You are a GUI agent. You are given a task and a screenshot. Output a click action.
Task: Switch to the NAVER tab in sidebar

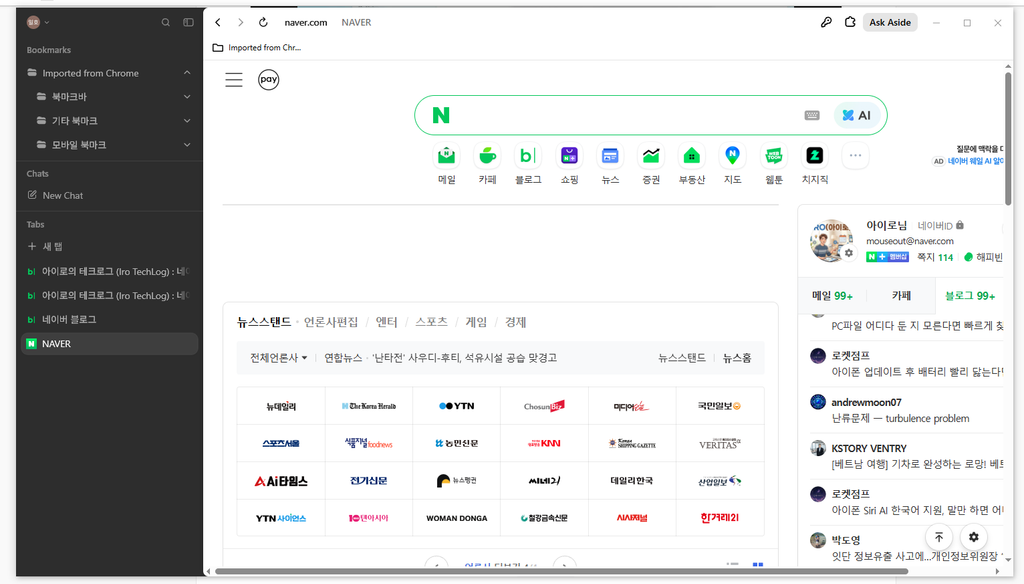109,344
